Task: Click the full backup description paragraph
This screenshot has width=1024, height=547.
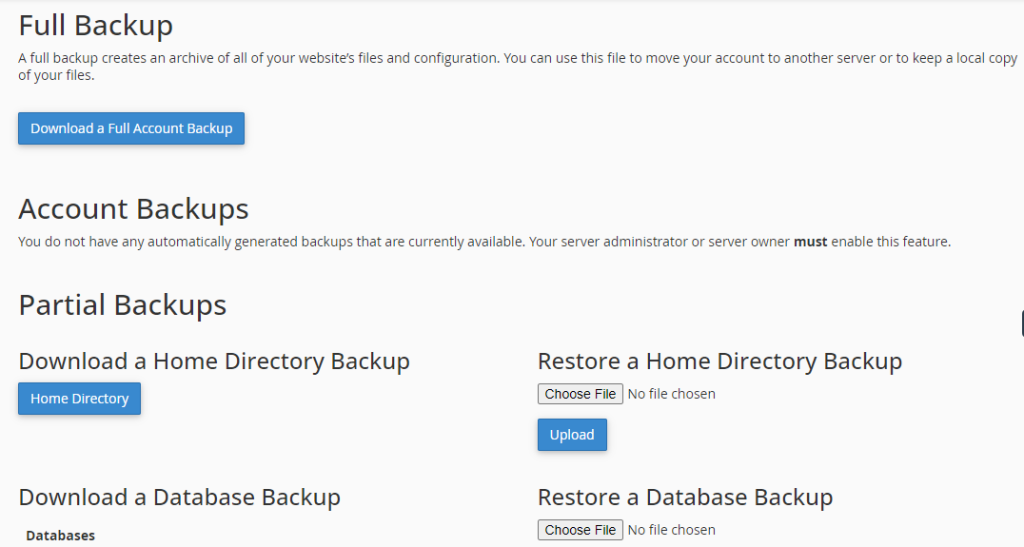Action: [517, 67]
